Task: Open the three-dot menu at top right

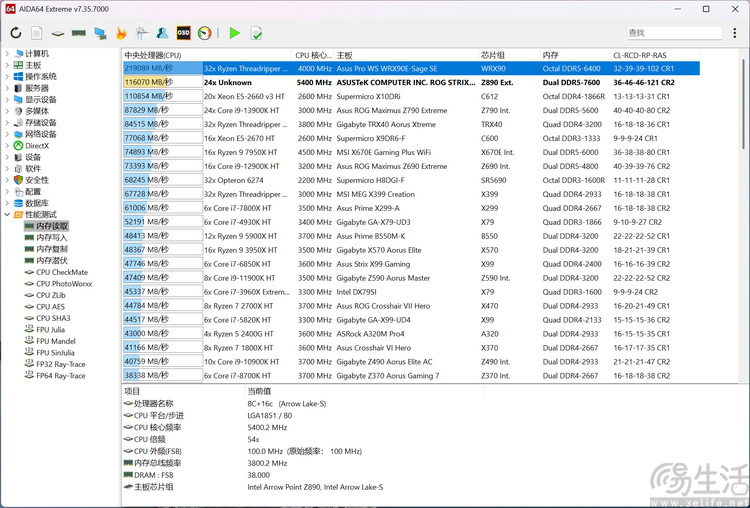Action: (x=735, y=33)
